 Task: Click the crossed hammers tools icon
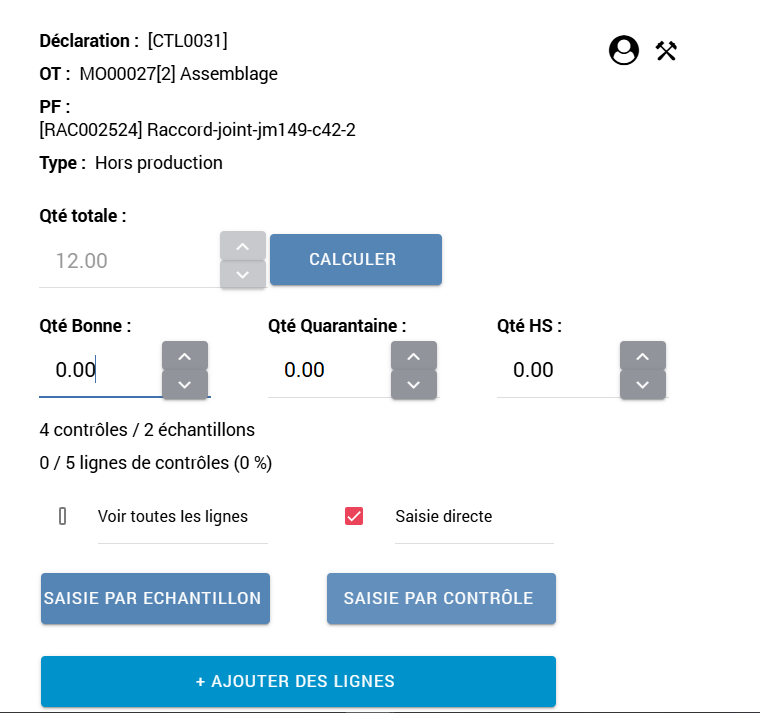click(666, 50)
